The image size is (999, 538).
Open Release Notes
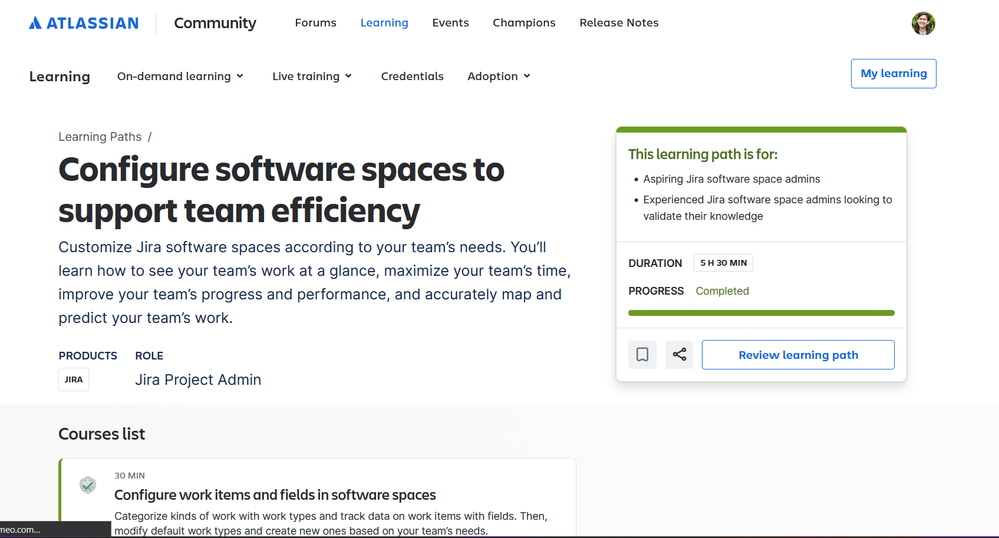click(x=619, y=22)
